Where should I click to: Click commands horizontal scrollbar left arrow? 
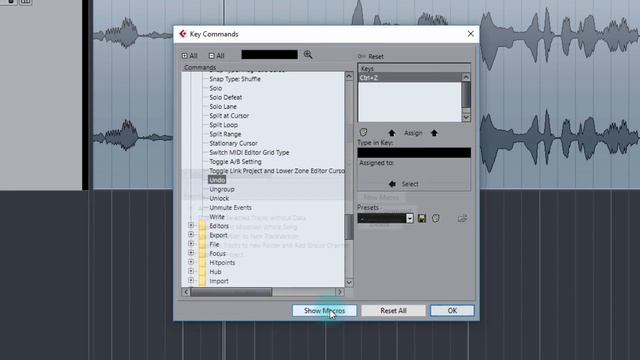tap(186, 292)
